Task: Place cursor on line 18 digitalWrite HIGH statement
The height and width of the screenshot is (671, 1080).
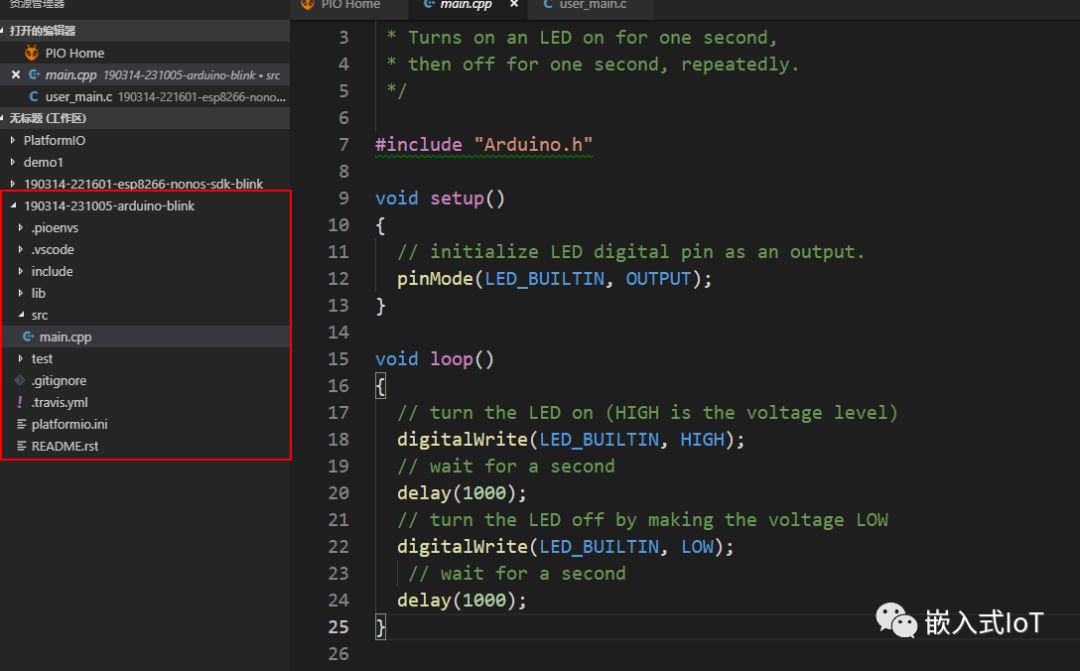Action: [570, 439]
